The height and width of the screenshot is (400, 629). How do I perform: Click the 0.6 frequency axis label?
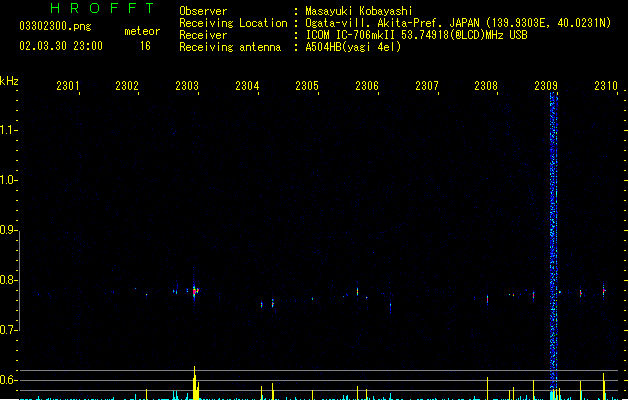coord(8,380)
